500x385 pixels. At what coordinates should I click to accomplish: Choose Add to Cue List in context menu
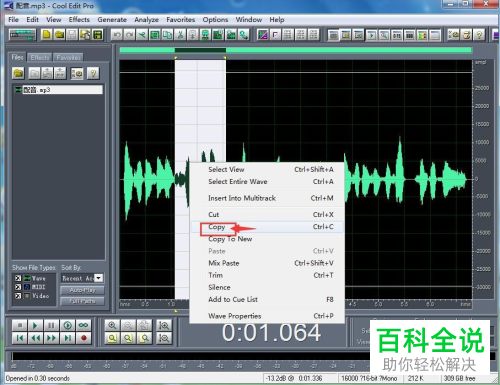click(267, 299)
